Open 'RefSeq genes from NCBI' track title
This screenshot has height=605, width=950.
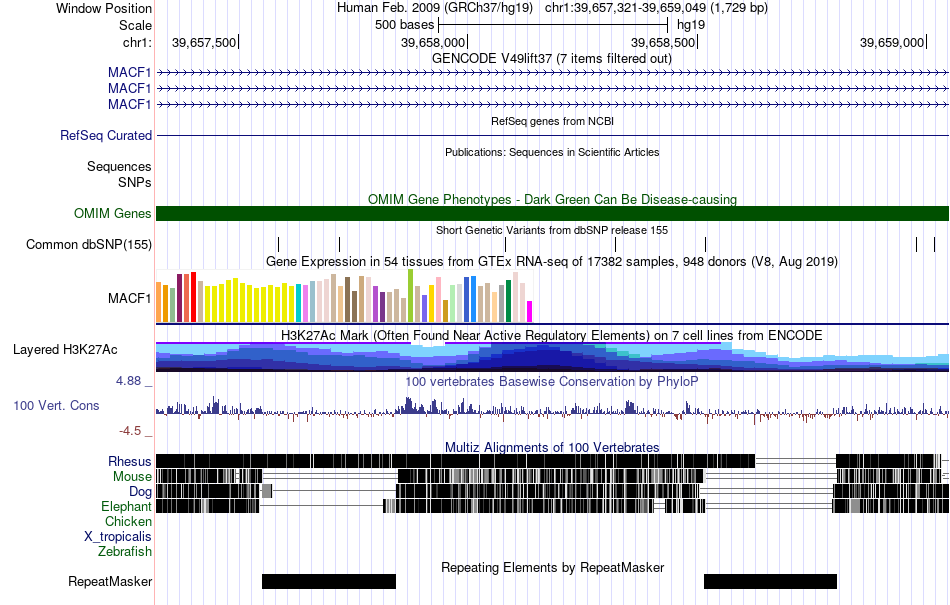[552, 121]
